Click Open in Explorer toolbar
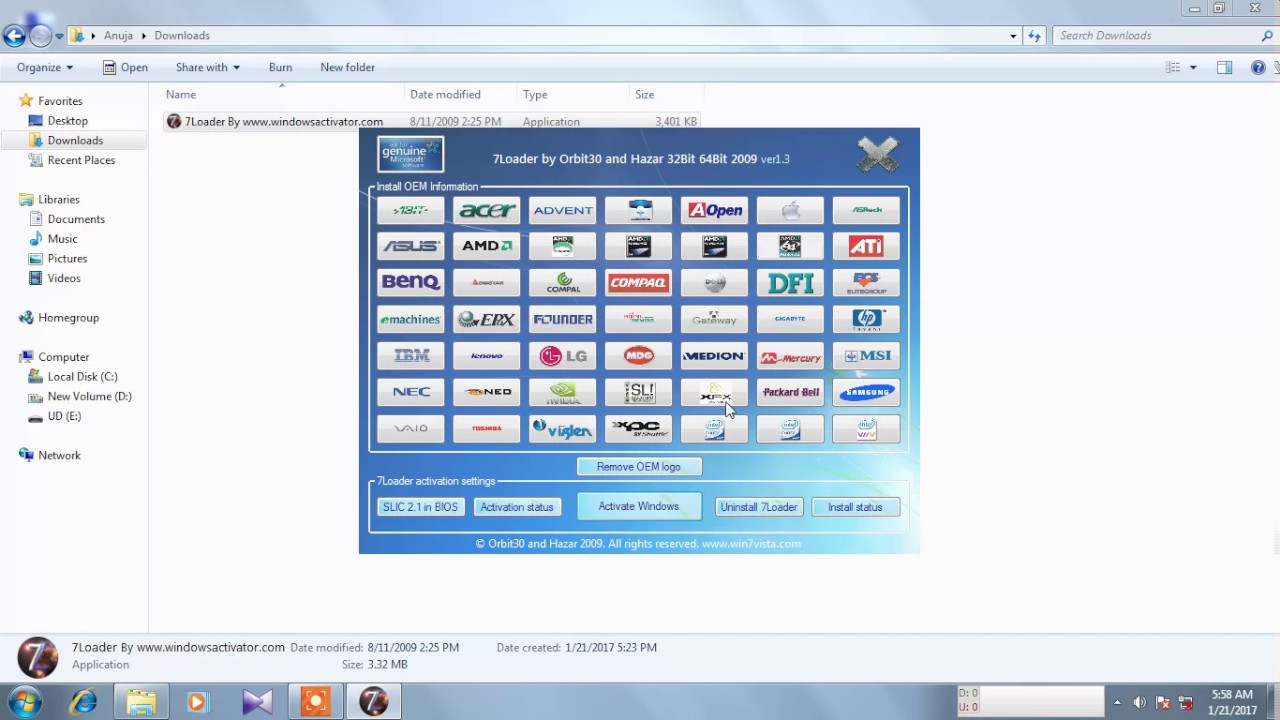The image size is (1280, 720). point(125,67)
